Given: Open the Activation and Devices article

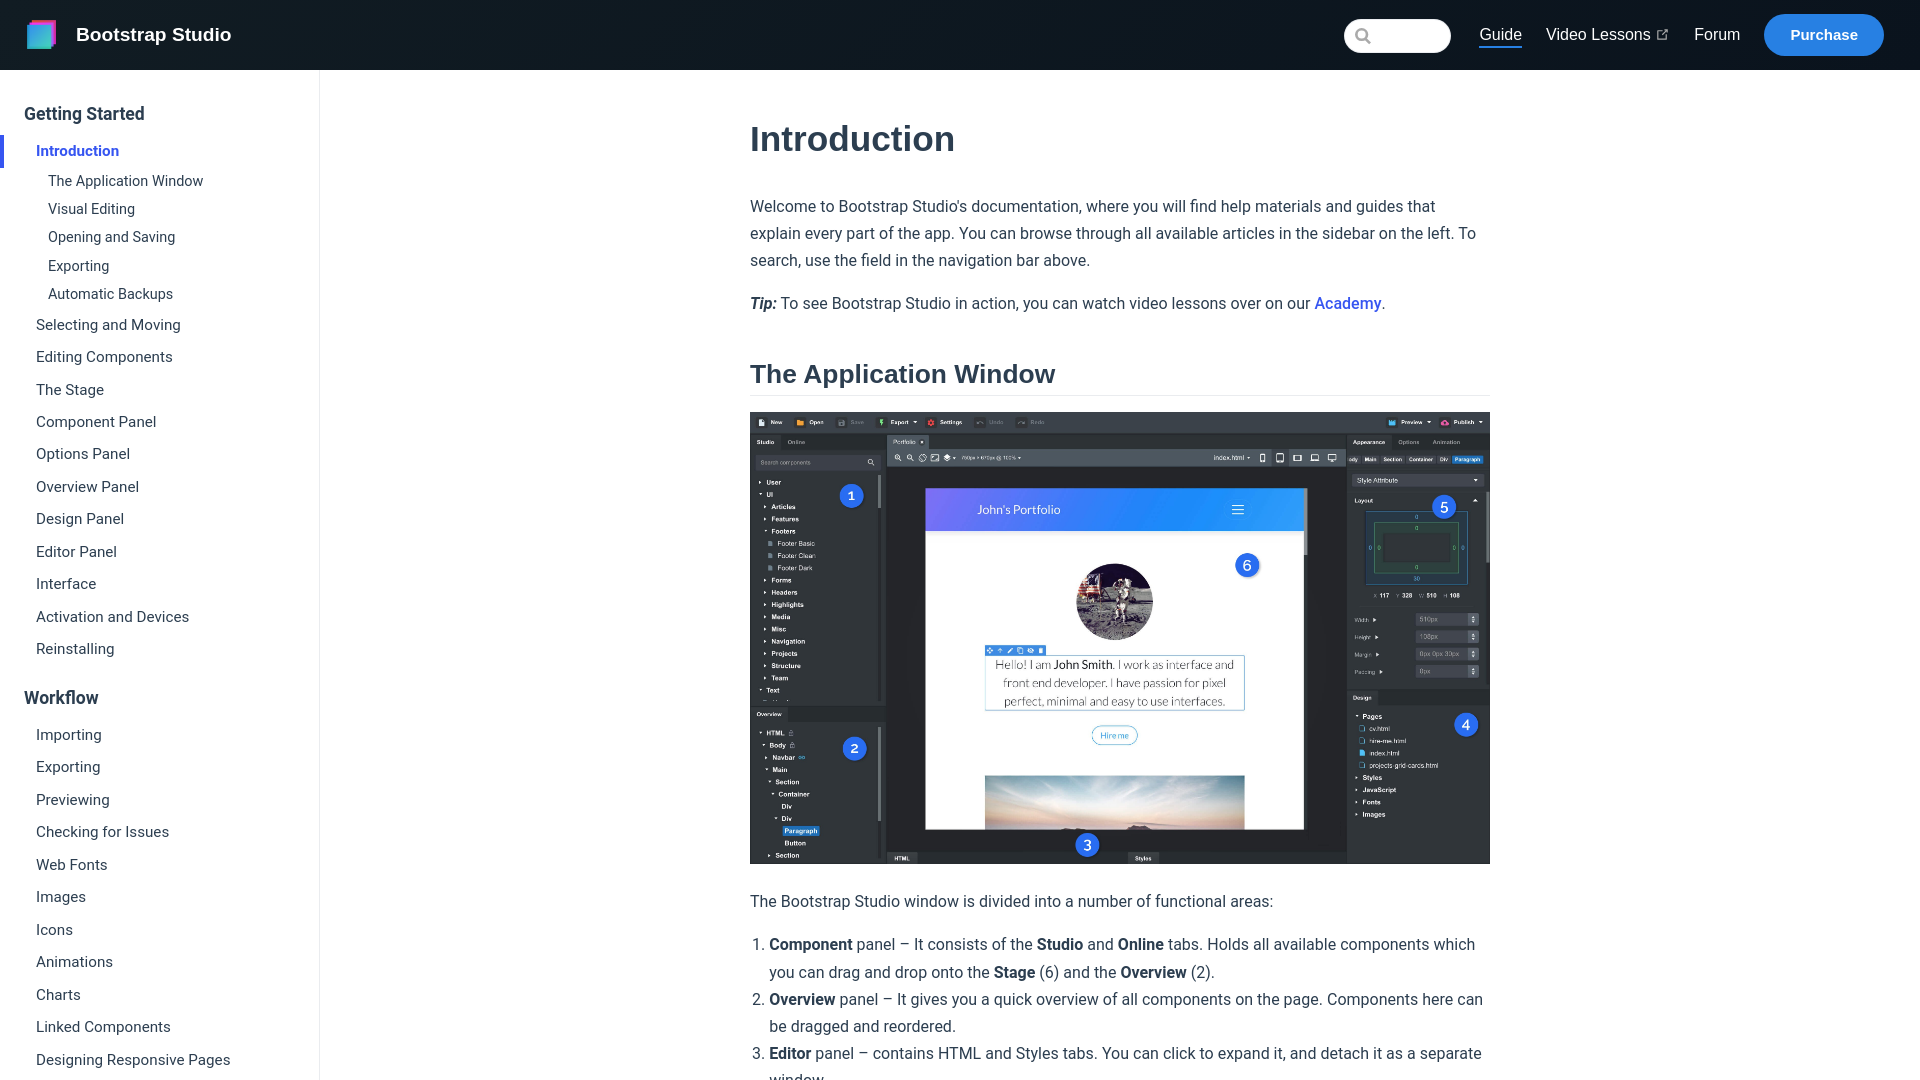Looking at the screenshot, I should 112,617.
